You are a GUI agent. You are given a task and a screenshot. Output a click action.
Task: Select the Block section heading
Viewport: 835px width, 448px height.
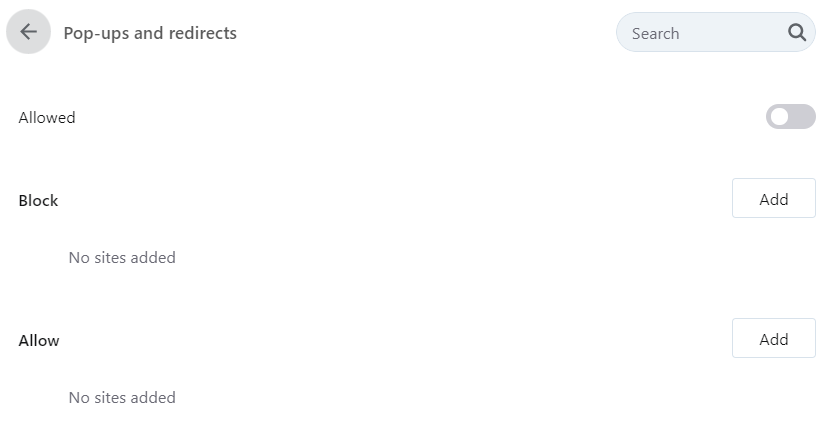click(38, 200)
